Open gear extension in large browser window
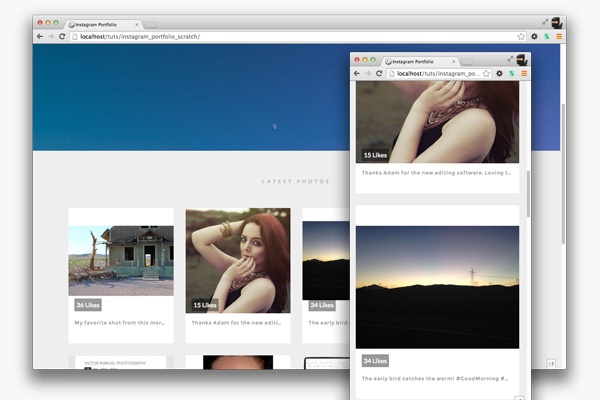Viewport: 600px width, 400px height. pos(534,36)
